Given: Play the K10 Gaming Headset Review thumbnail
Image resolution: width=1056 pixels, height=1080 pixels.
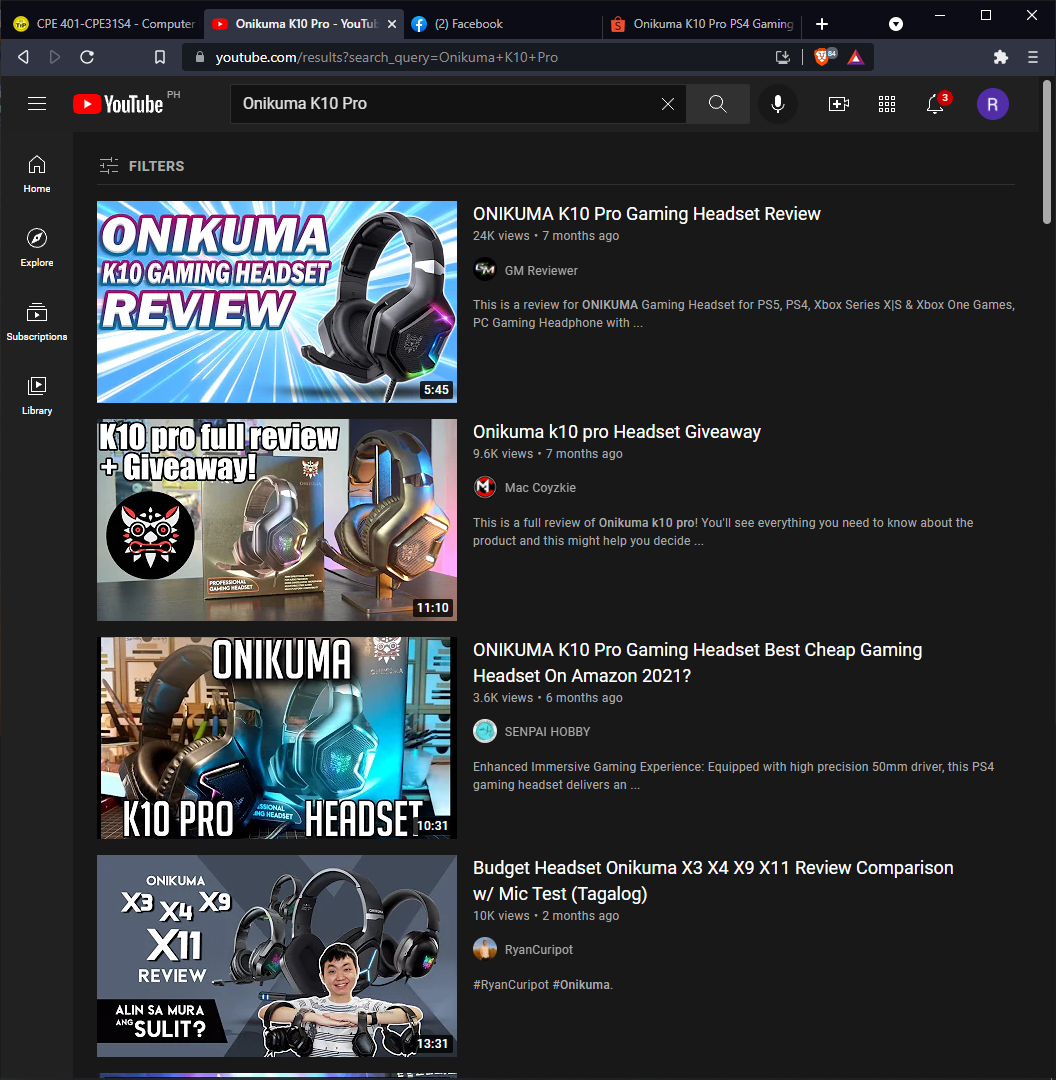Looking at the screenshot, I should pyautogui.click(x=277, y=302).
